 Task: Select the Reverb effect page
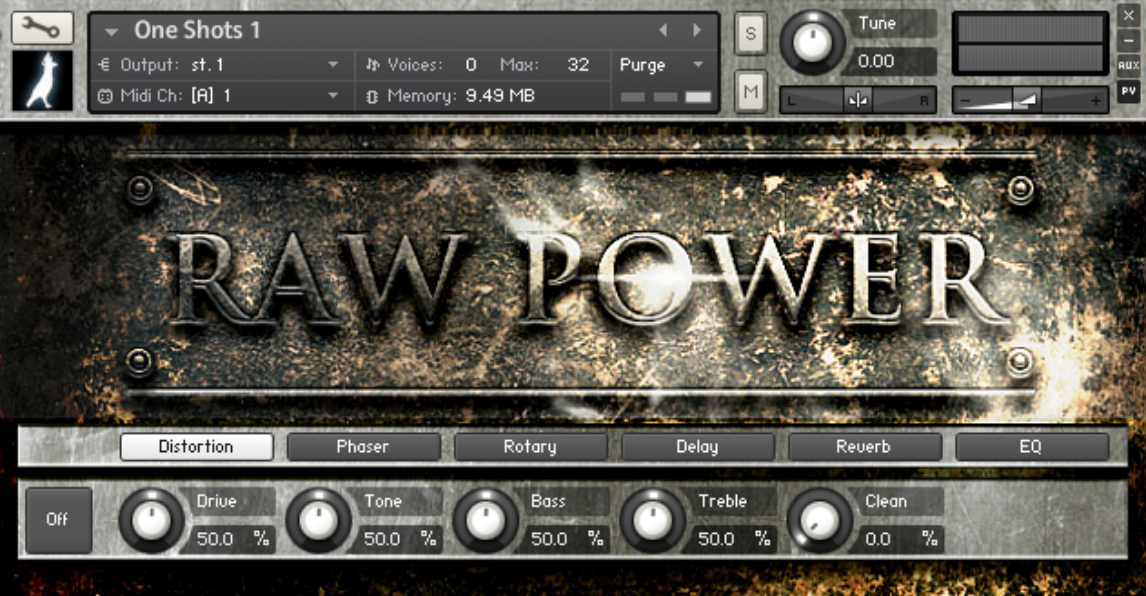[864, 447]
